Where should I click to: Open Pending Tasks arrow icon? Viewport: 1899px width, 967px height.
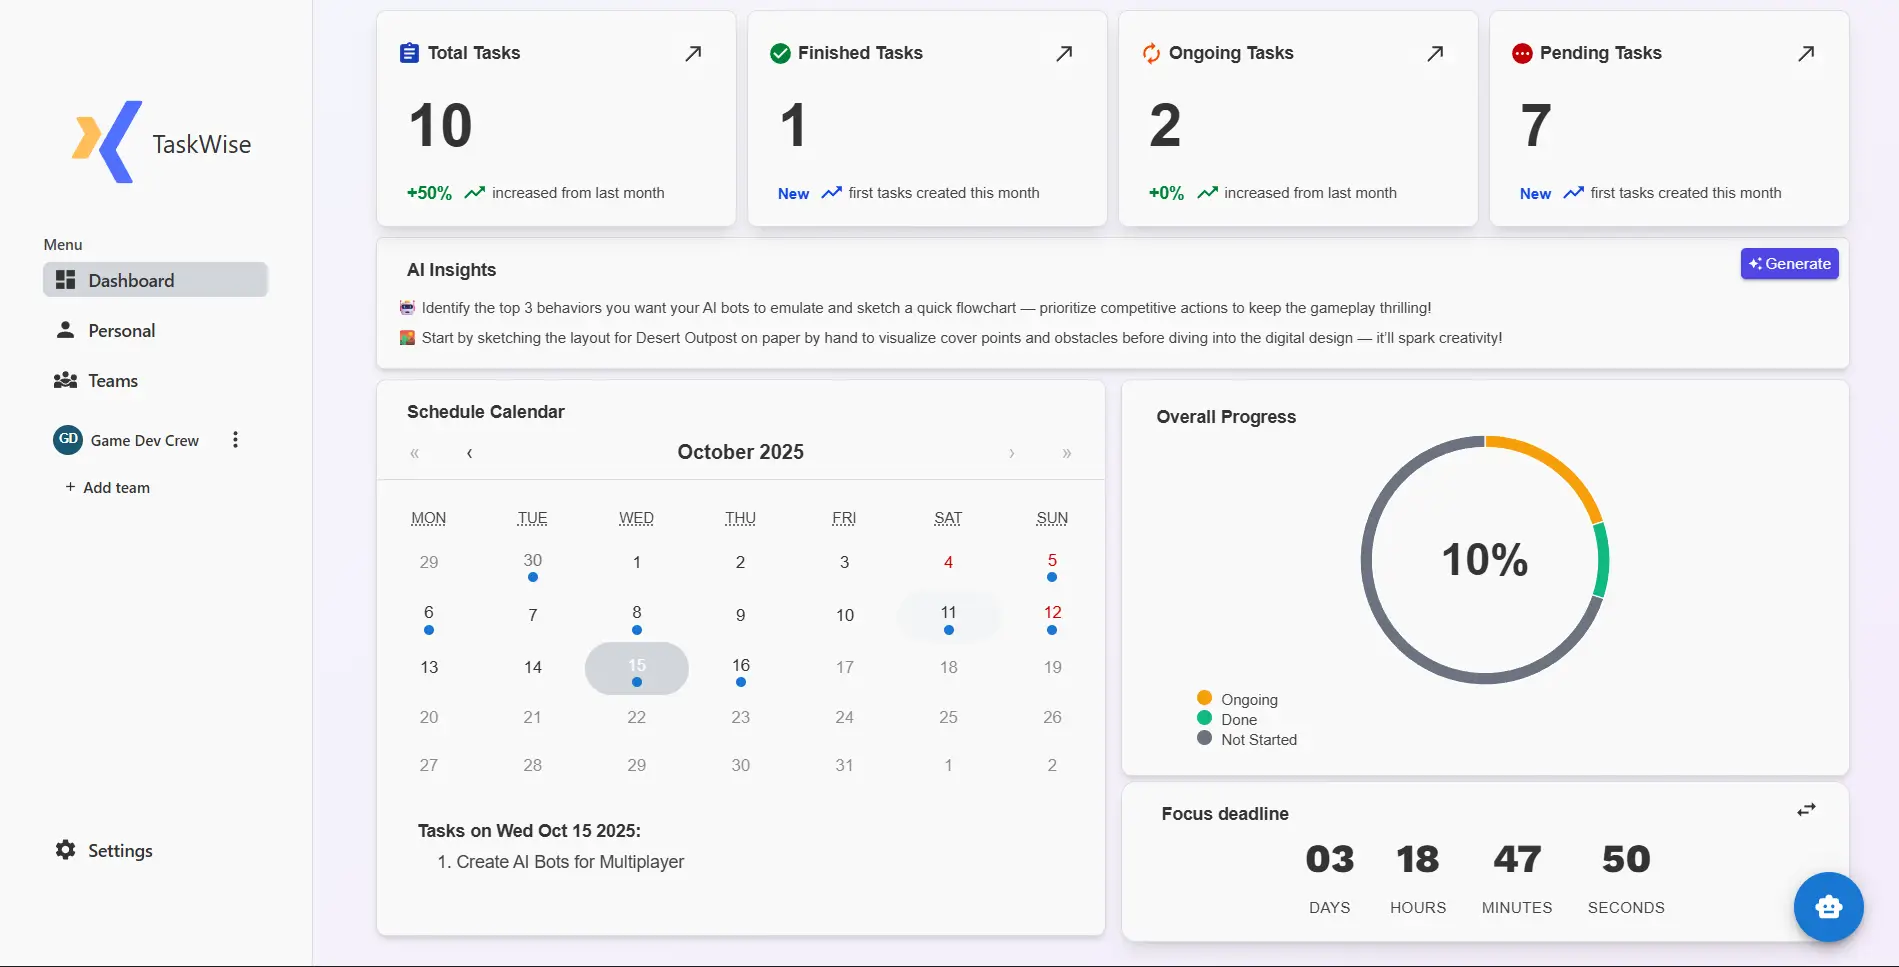[1806, 54]
